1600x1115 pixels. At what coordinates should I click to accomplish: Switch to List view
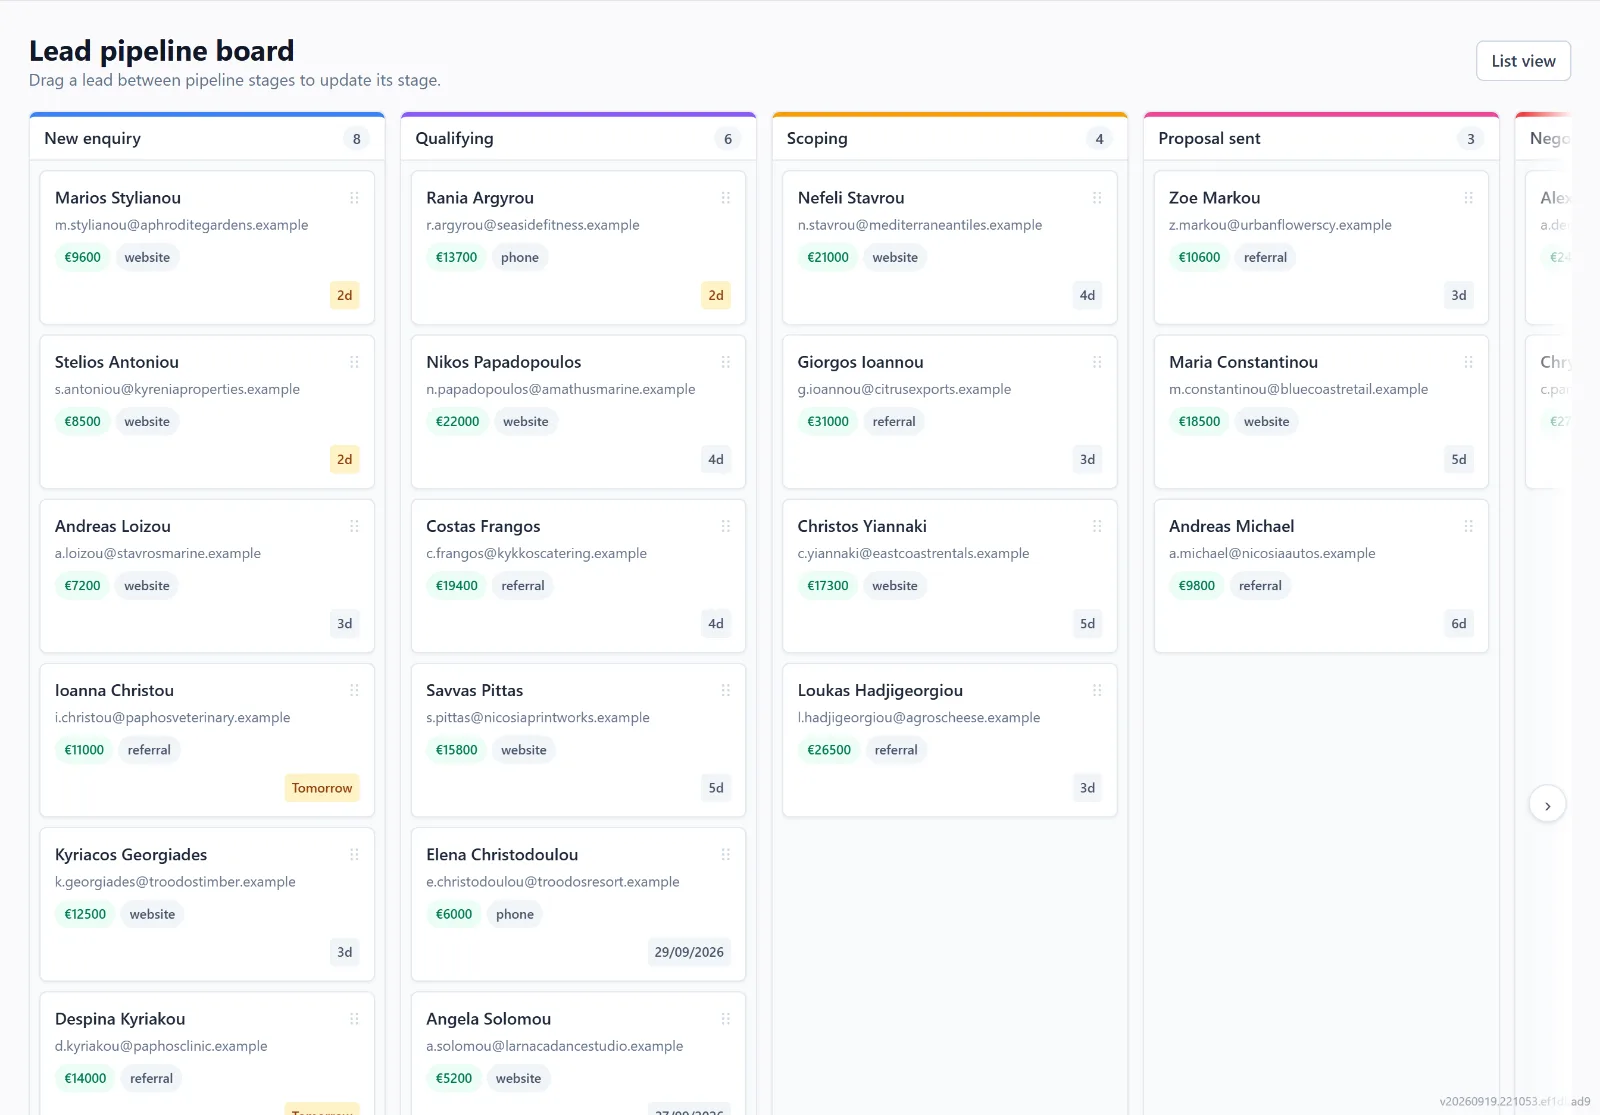pos(1523,61)
